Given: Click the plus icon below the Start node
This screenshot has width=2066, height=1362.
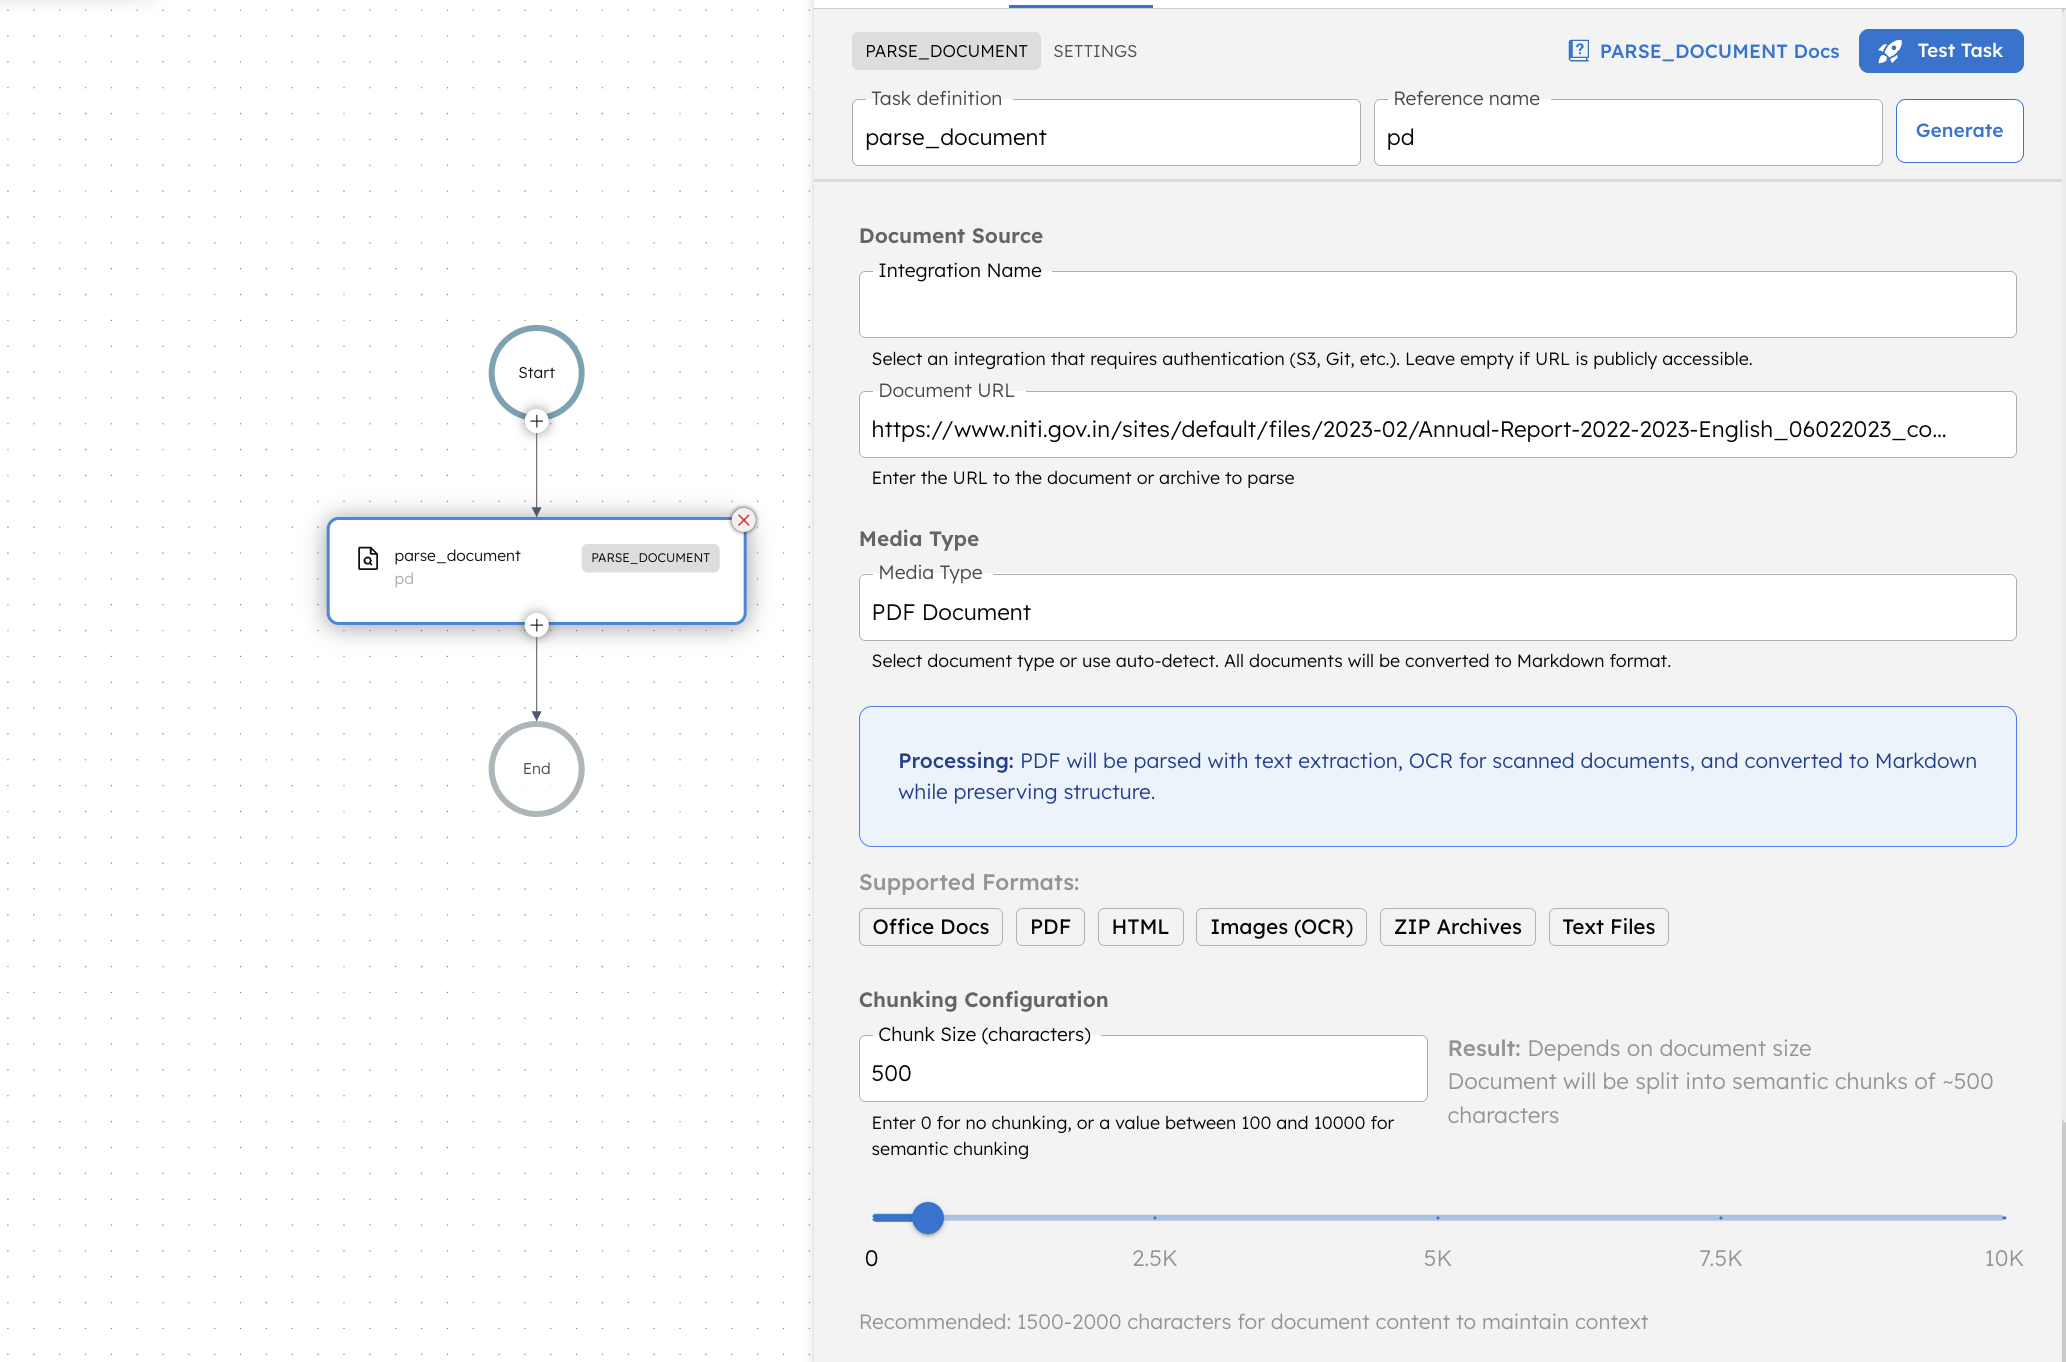Looking at the screenshot, I should click(x=536, y=421).
